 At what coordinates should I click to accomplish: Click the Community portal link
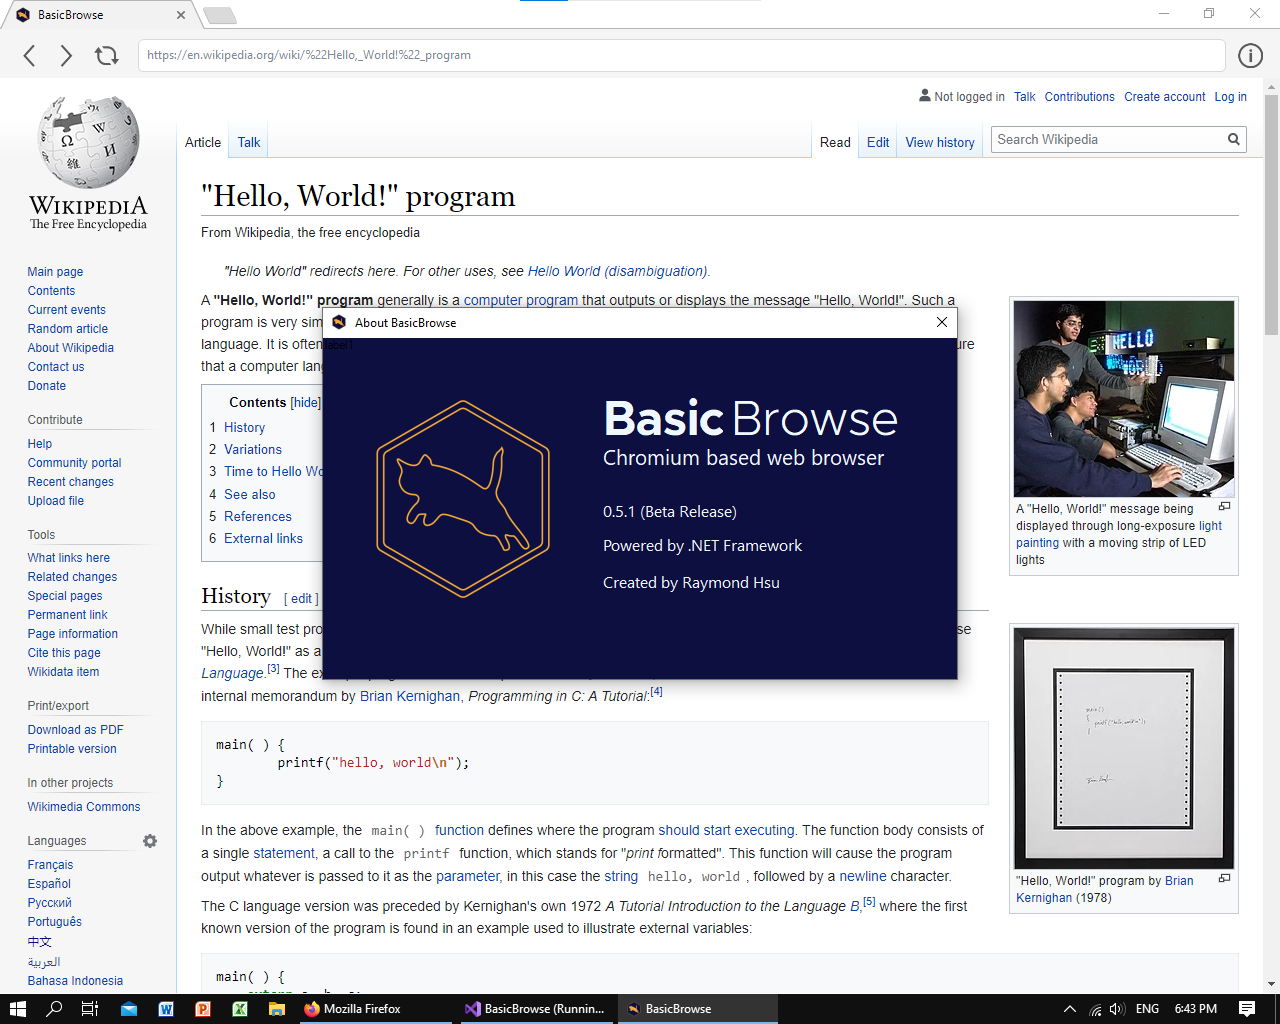75,463
